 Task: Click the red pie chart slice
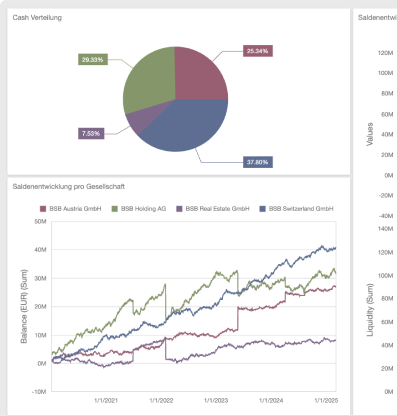(197, 75)
